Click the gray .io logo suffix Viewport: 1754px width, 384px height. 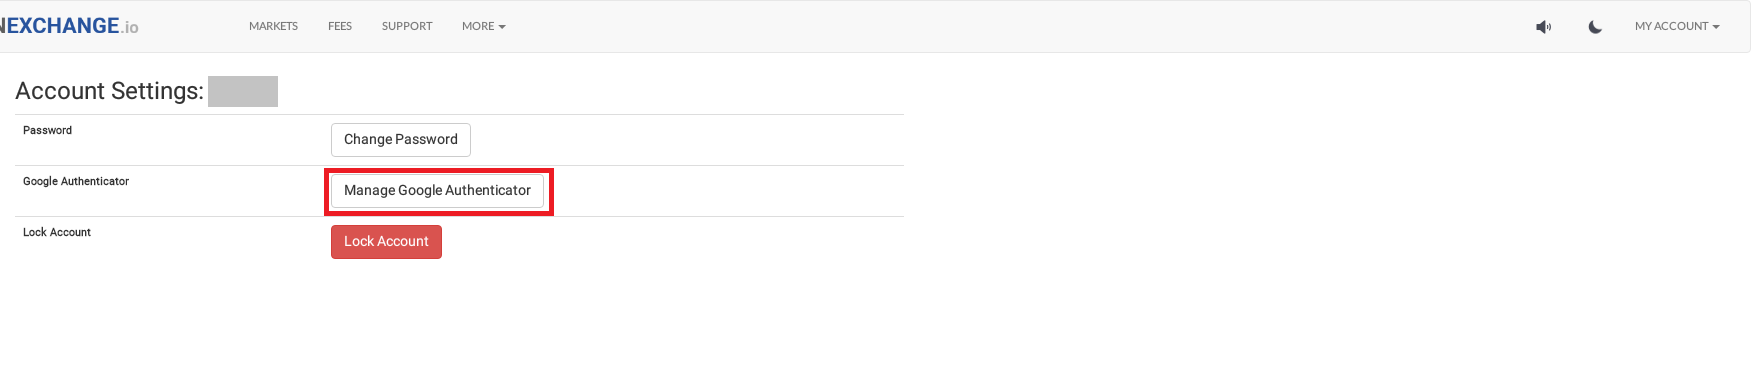pyautogui.click(x=130, y=28)
